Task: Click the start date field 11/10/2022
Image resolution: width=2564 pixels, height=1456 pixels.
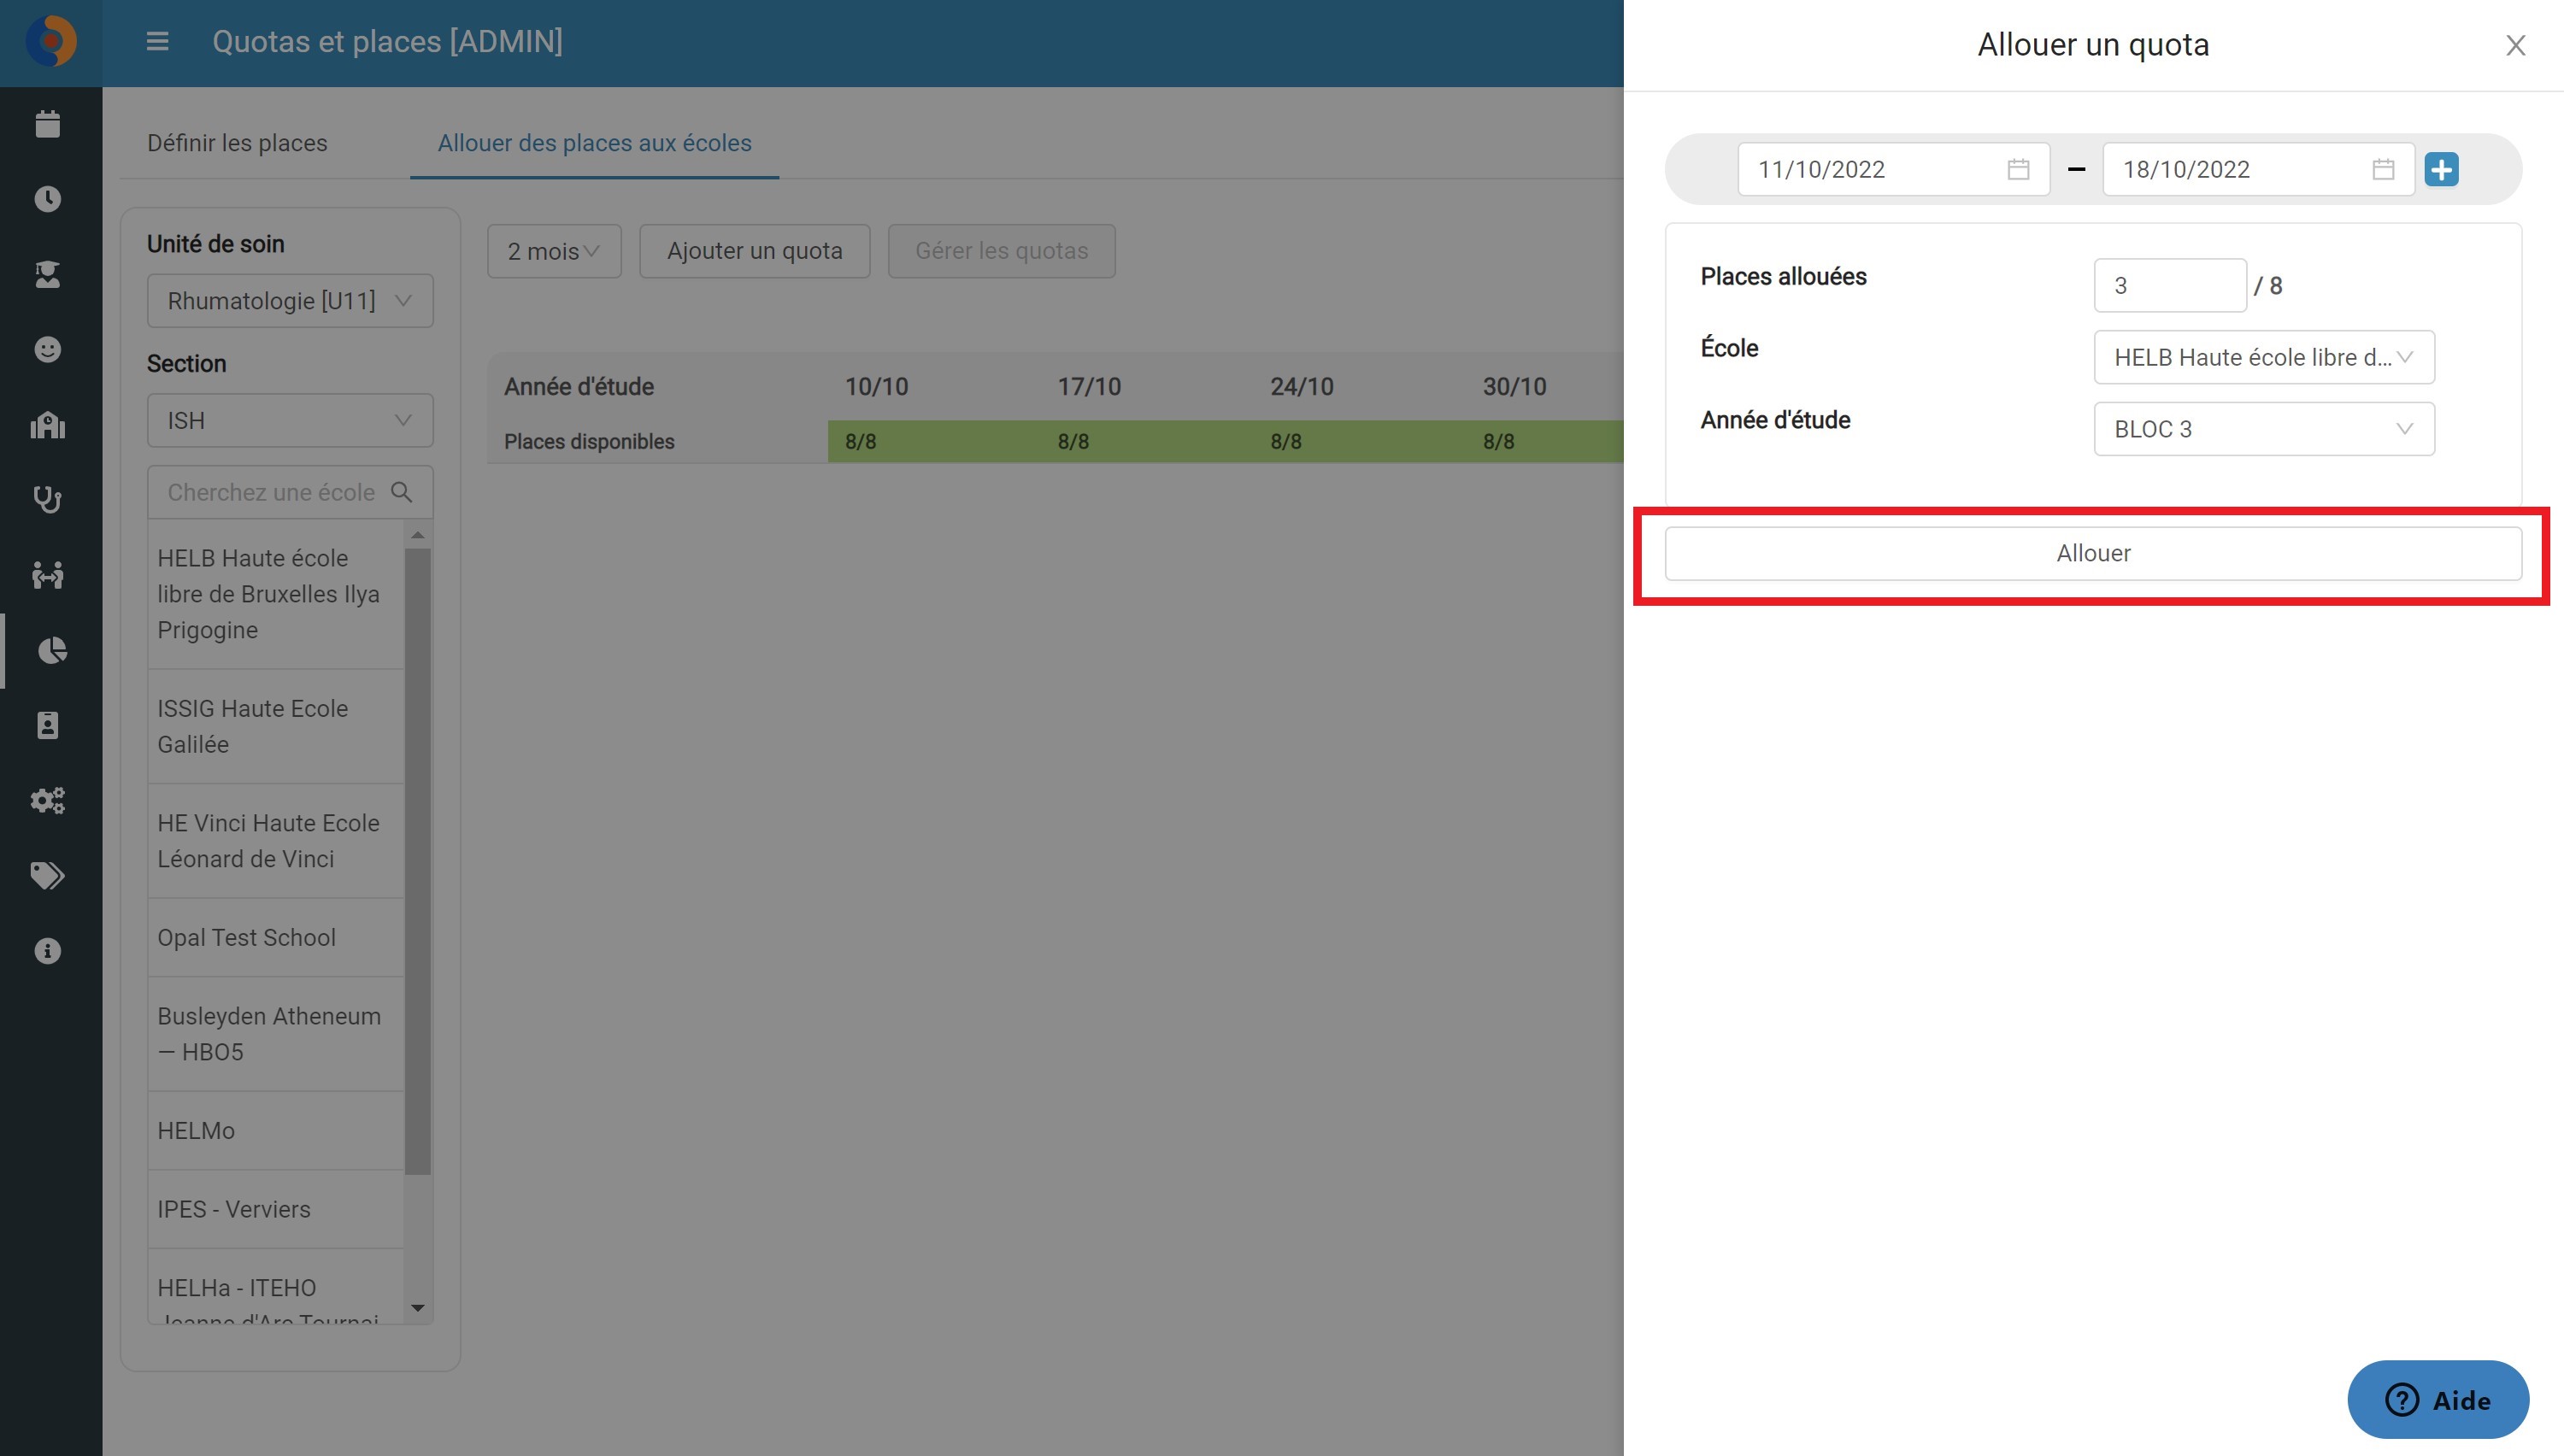Action: [1894, 169]
